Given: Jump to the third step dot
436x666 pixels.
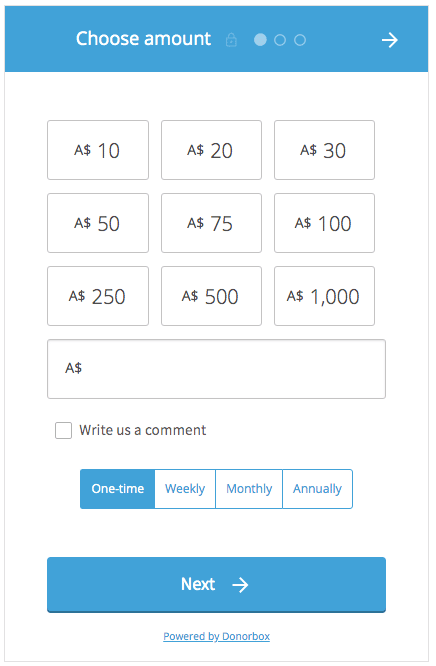Looking at the screenshot, I should coord(300,40).
